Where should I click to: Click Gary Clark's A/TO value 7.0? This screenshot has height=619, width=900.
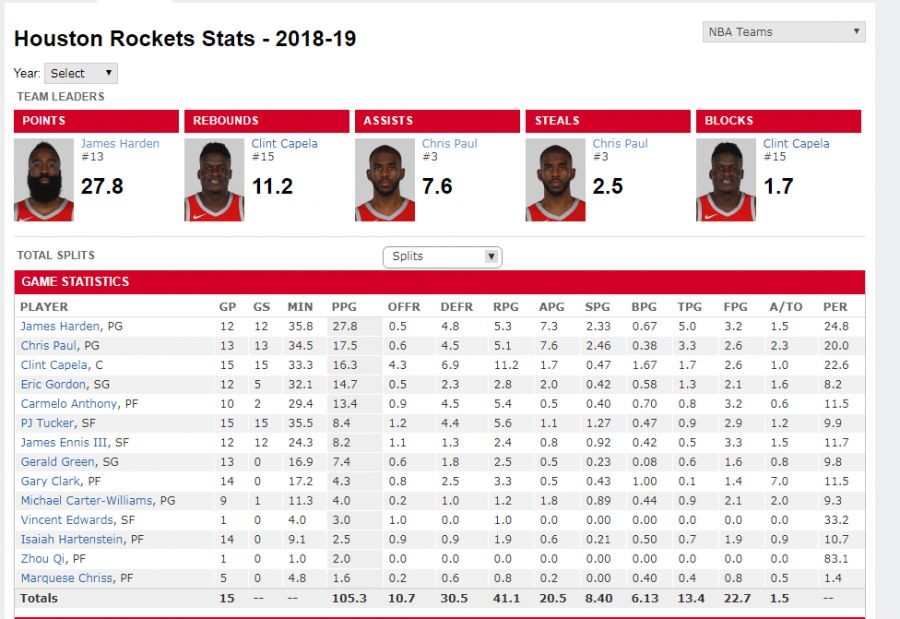pyautogui.click(x=779, y=481)
